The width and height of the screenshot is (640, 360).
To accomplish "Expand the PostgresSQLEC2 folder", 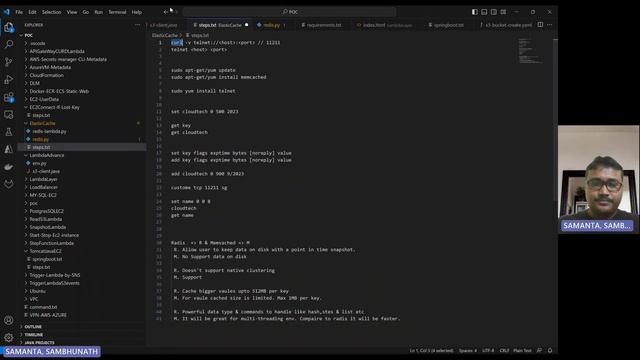I will tap(46, 211).
